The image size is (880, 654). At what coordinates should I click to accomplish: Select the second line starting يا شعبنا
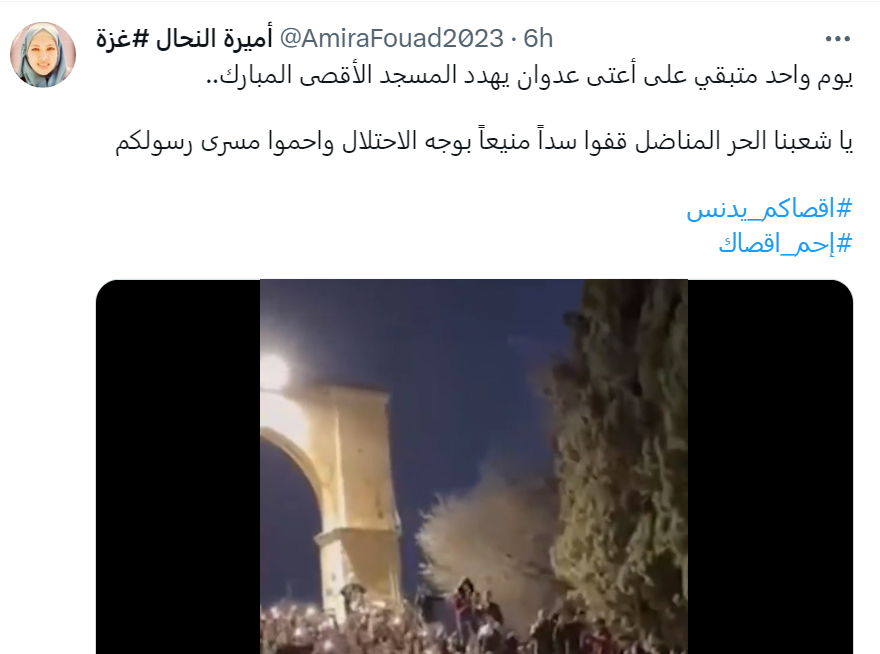pos(484,141)
